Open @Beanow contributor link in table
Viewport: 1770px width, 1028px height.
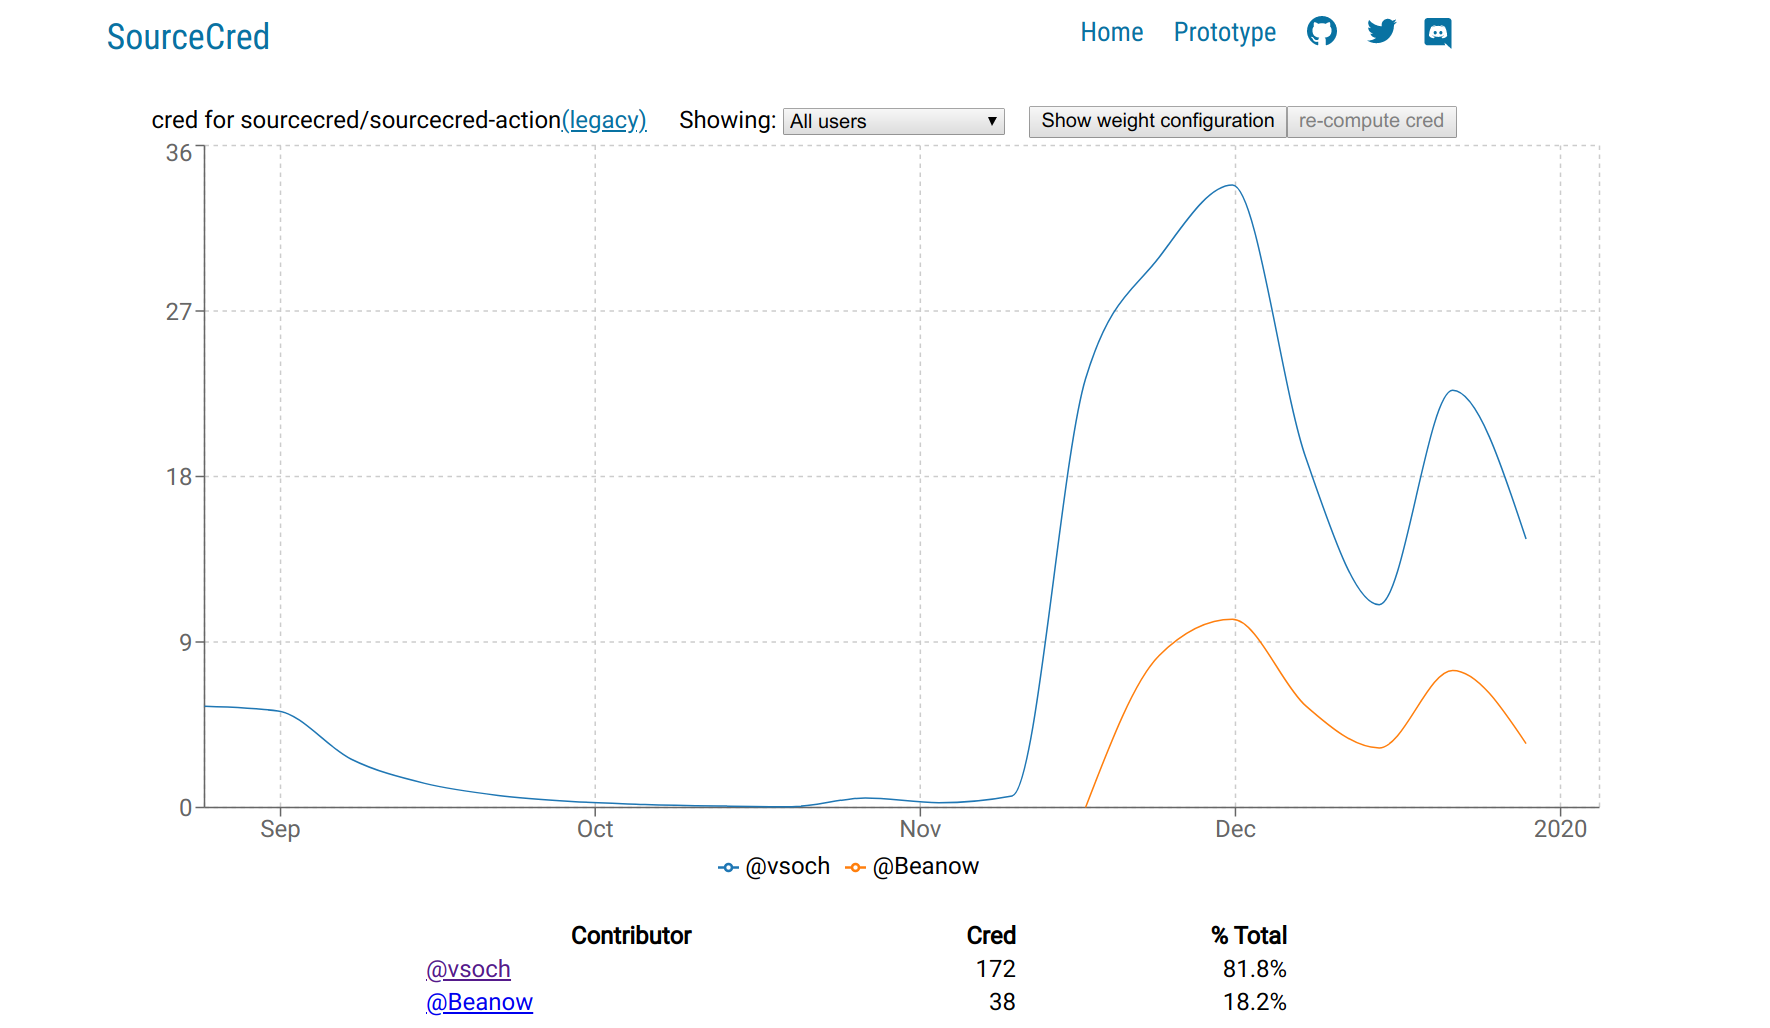pyautogui.click(x=479, y=1002)
